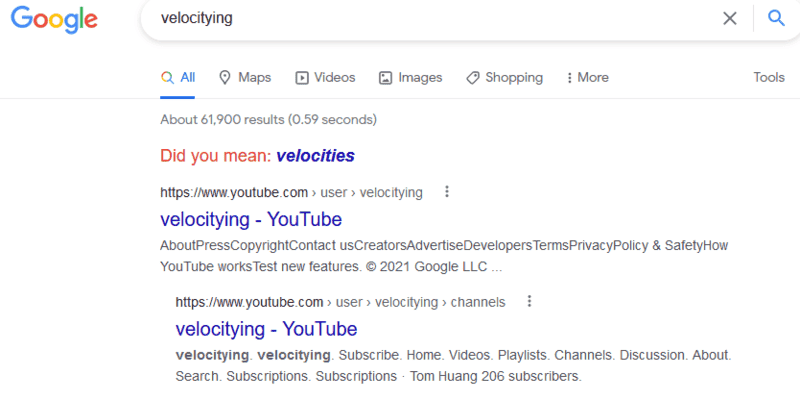Click the URL ending in › channels
This screenshot has width=800, height=400.
(x=340, y=302)
